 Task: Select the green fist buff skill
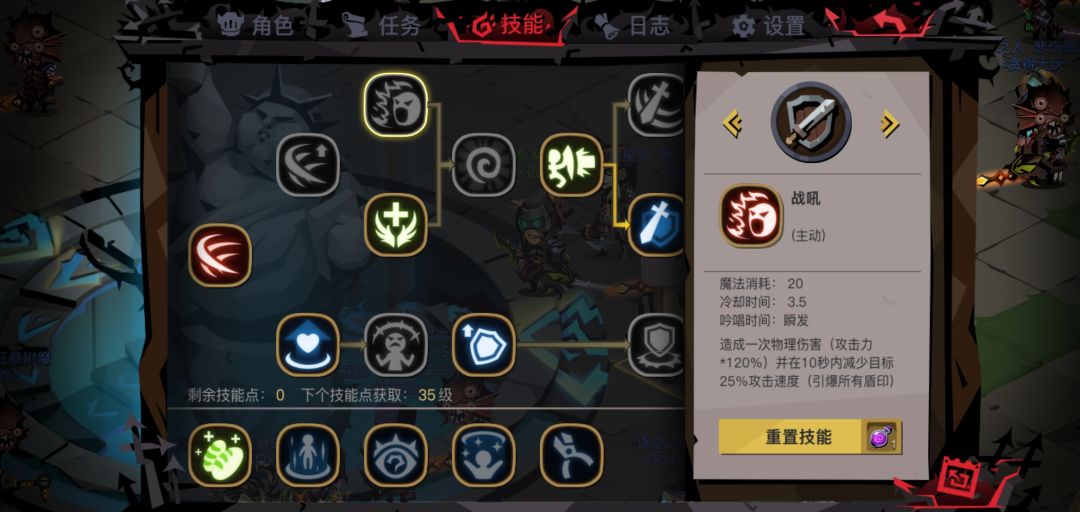(x=220, y=455)
